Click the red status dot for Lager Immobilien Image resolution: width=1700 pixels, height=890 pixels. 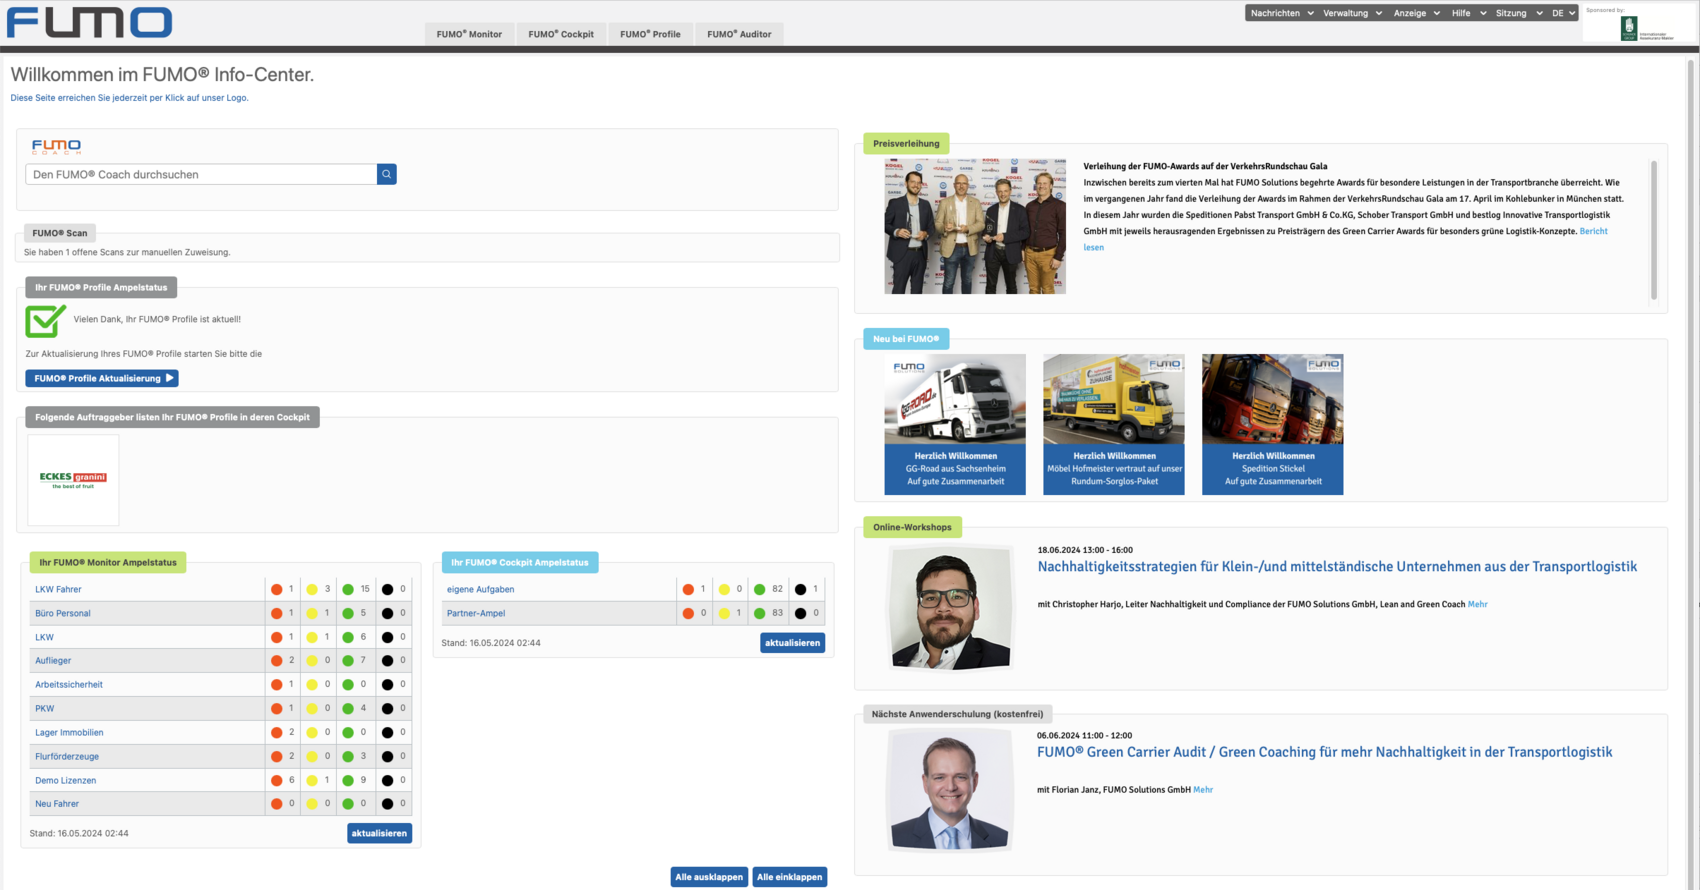(x=277, y=732)
